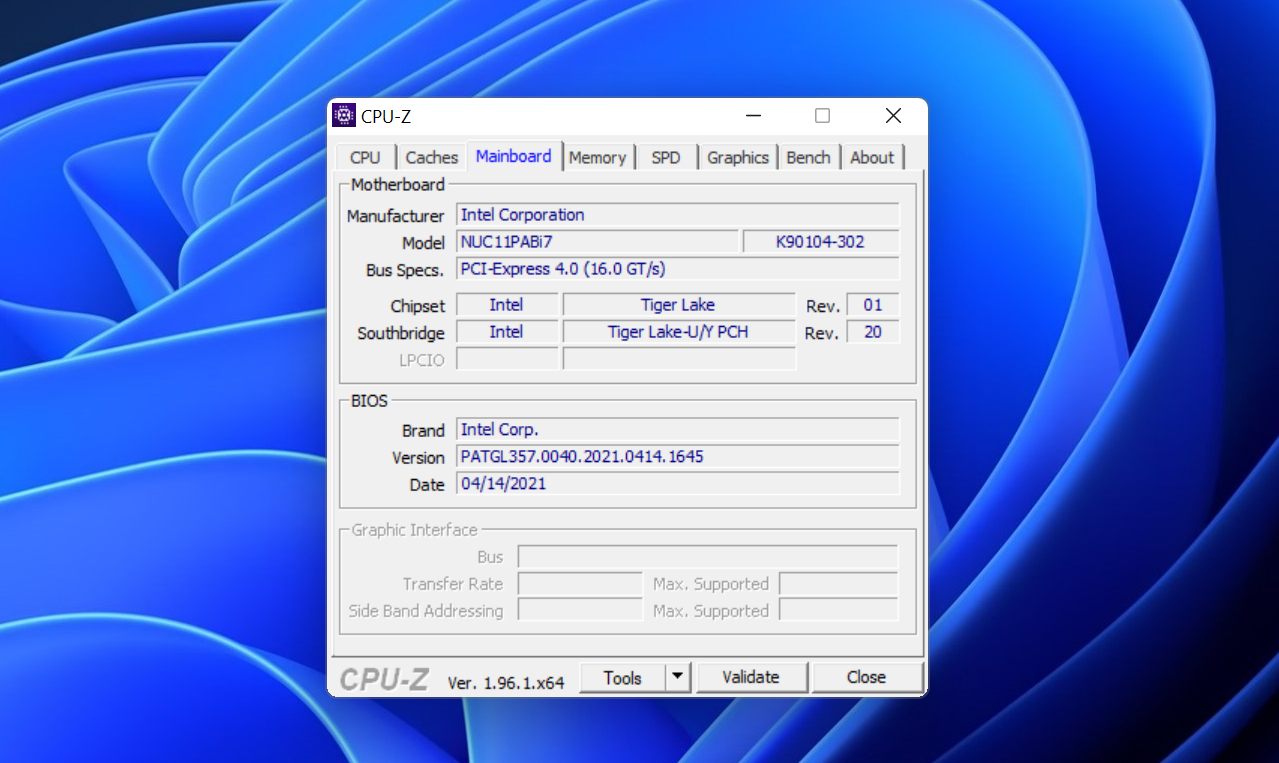Open the About tab
1279x763 pixels.
[872, 157]
